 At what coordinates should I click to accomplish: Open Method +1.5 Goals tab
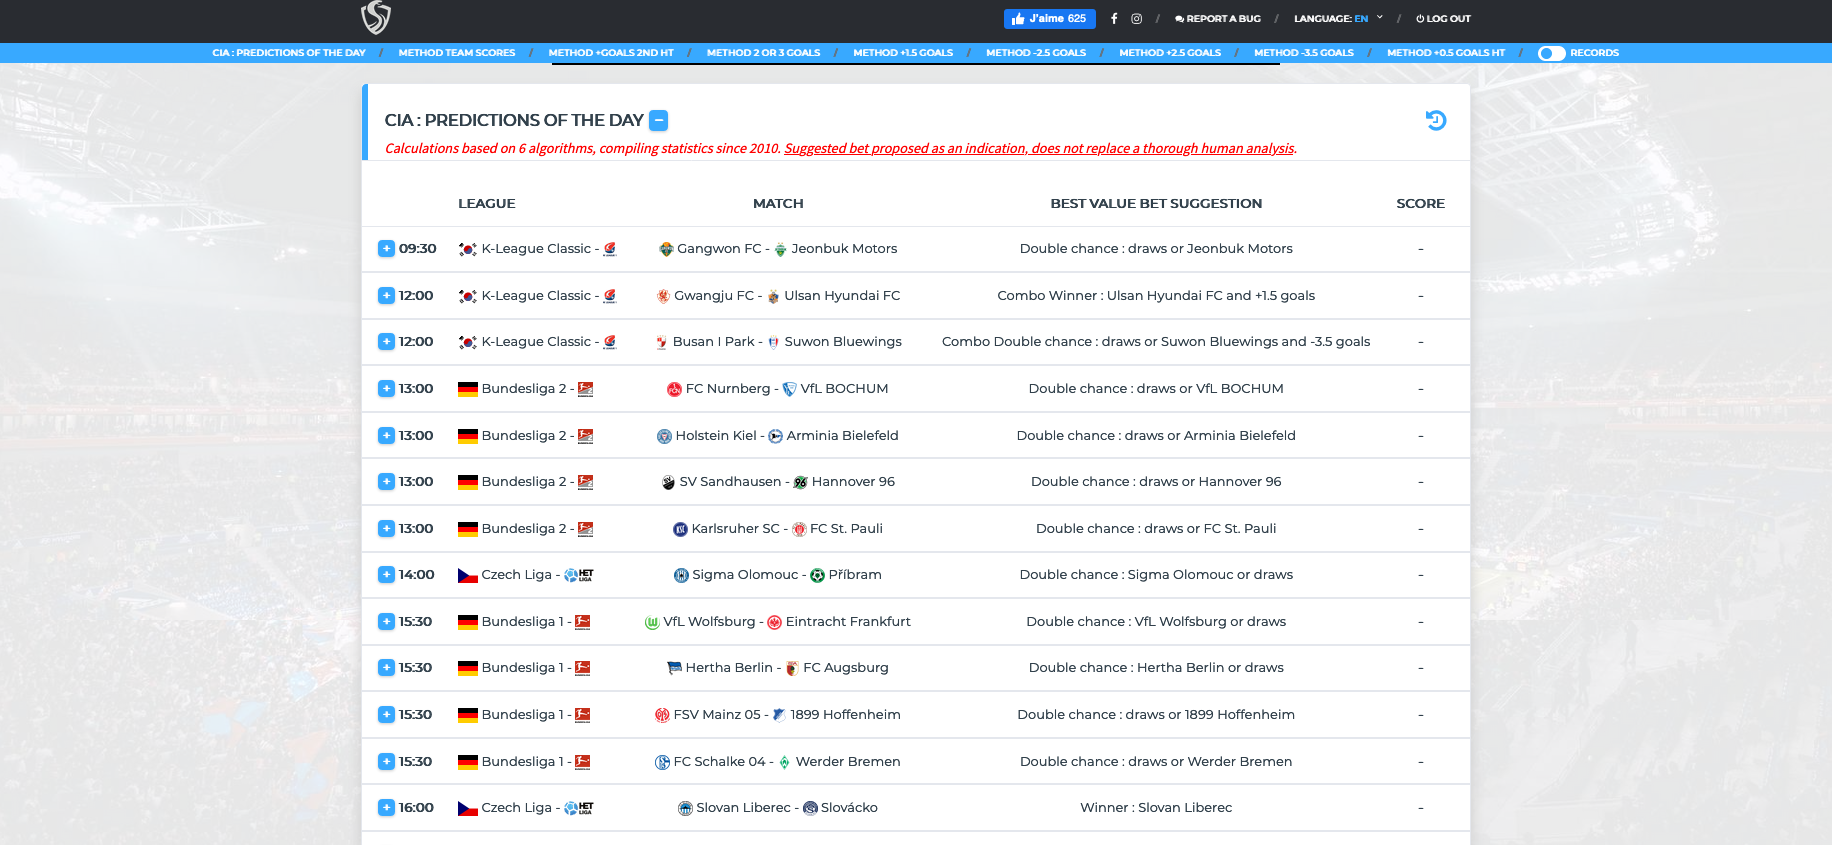(903, 53)
